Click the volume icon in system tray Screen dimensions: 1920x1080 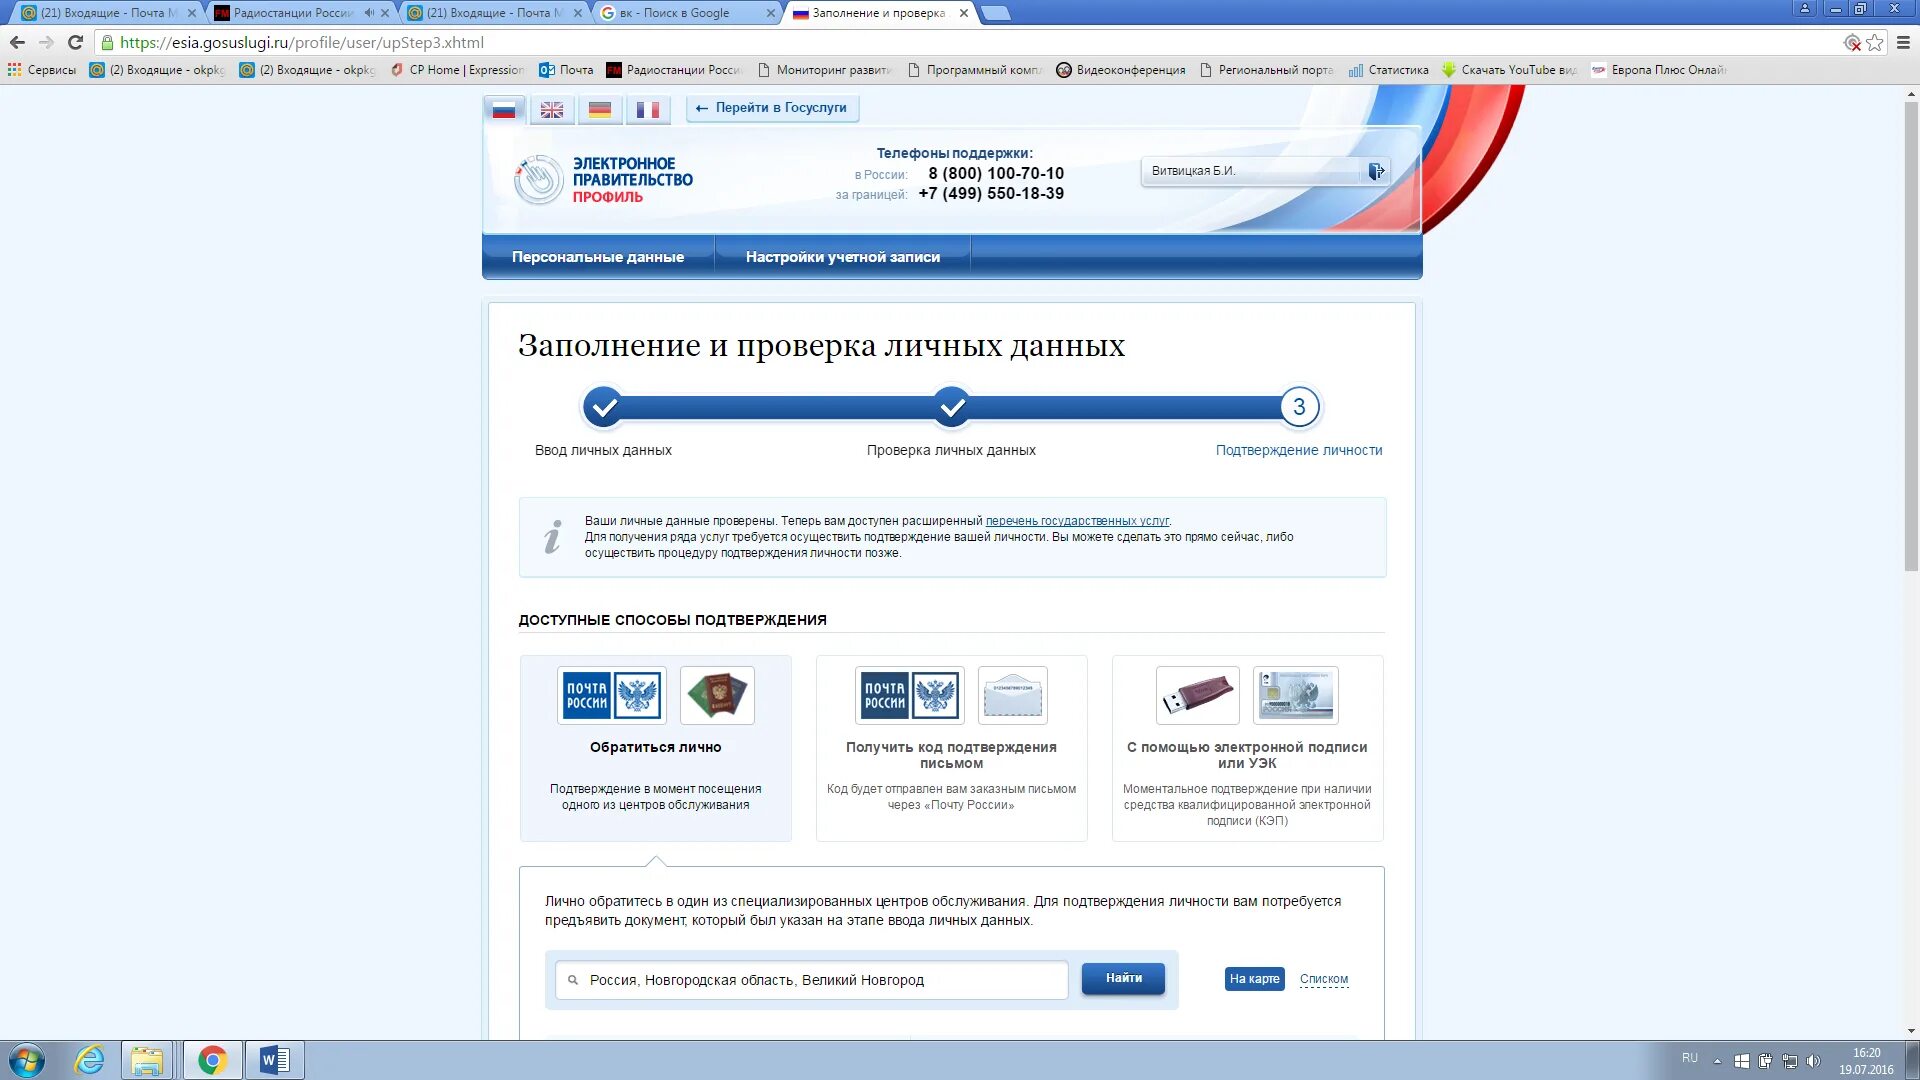coord(1814,1061)
